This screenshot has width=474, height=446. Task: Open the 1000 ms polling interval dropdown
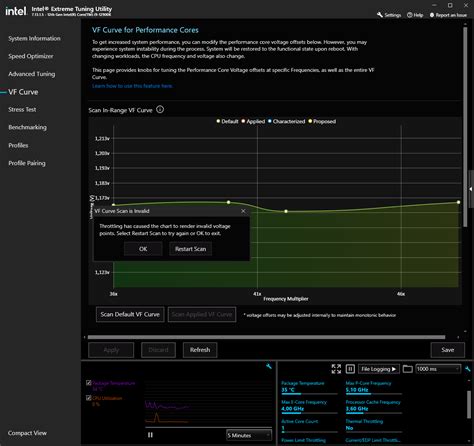(x=438, y=369)
